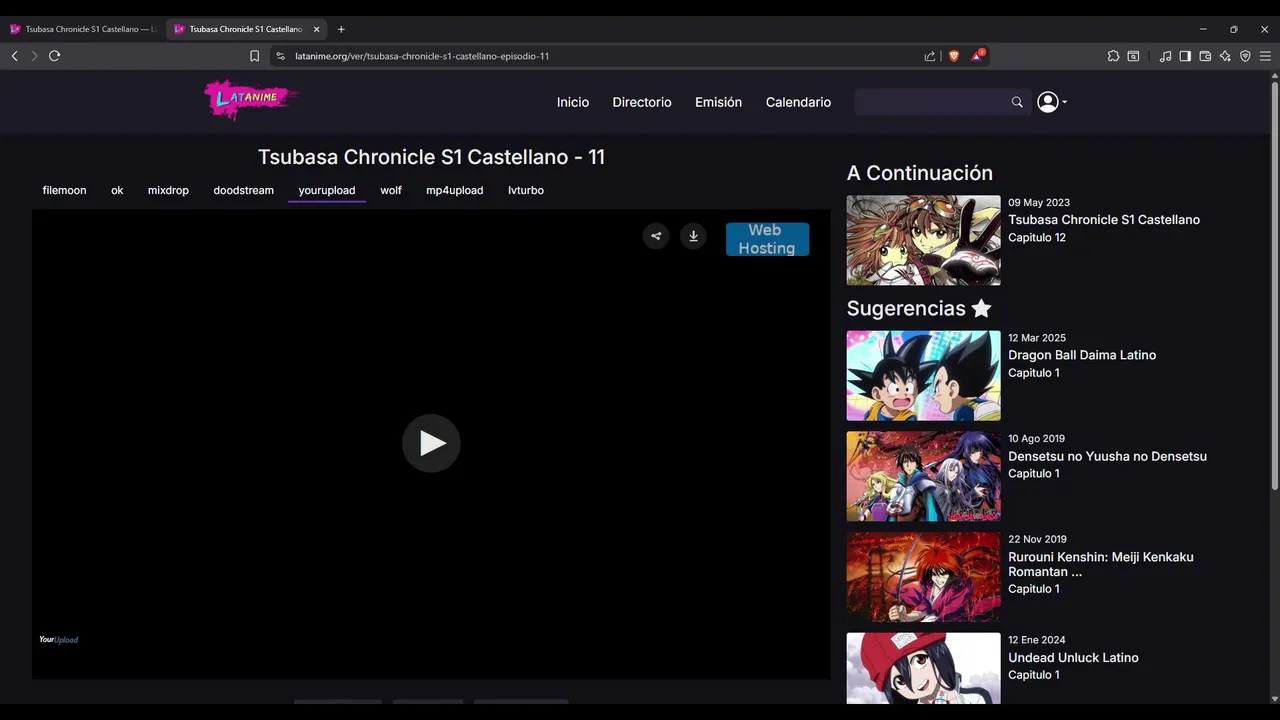The image size is (1280, 720).
Task: Open the Tsubasa Chronicle S1 Castellano next-episode link
Action: pos(1104,220)
